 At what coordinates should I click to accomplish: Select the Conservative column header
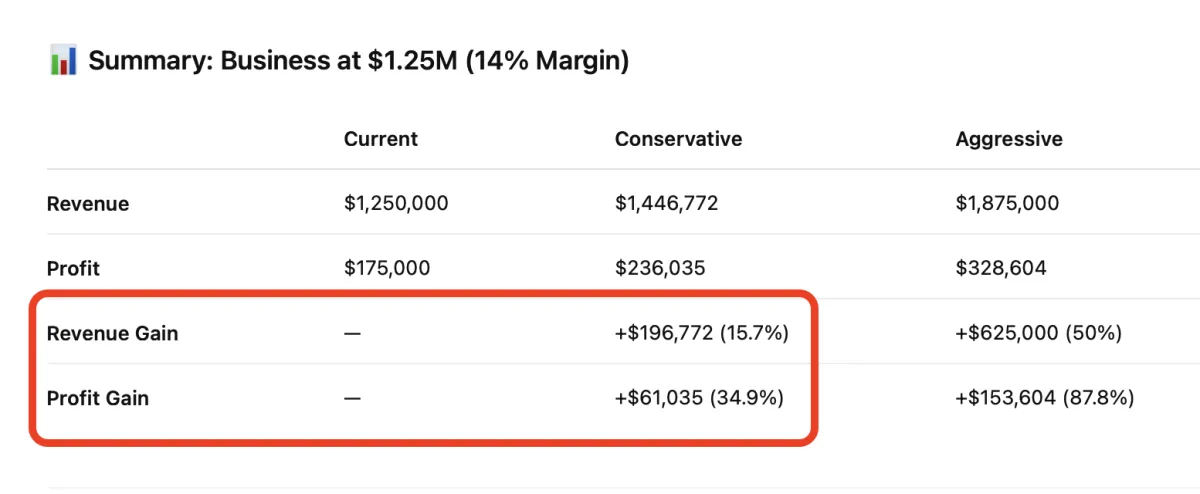click(678, 139)
